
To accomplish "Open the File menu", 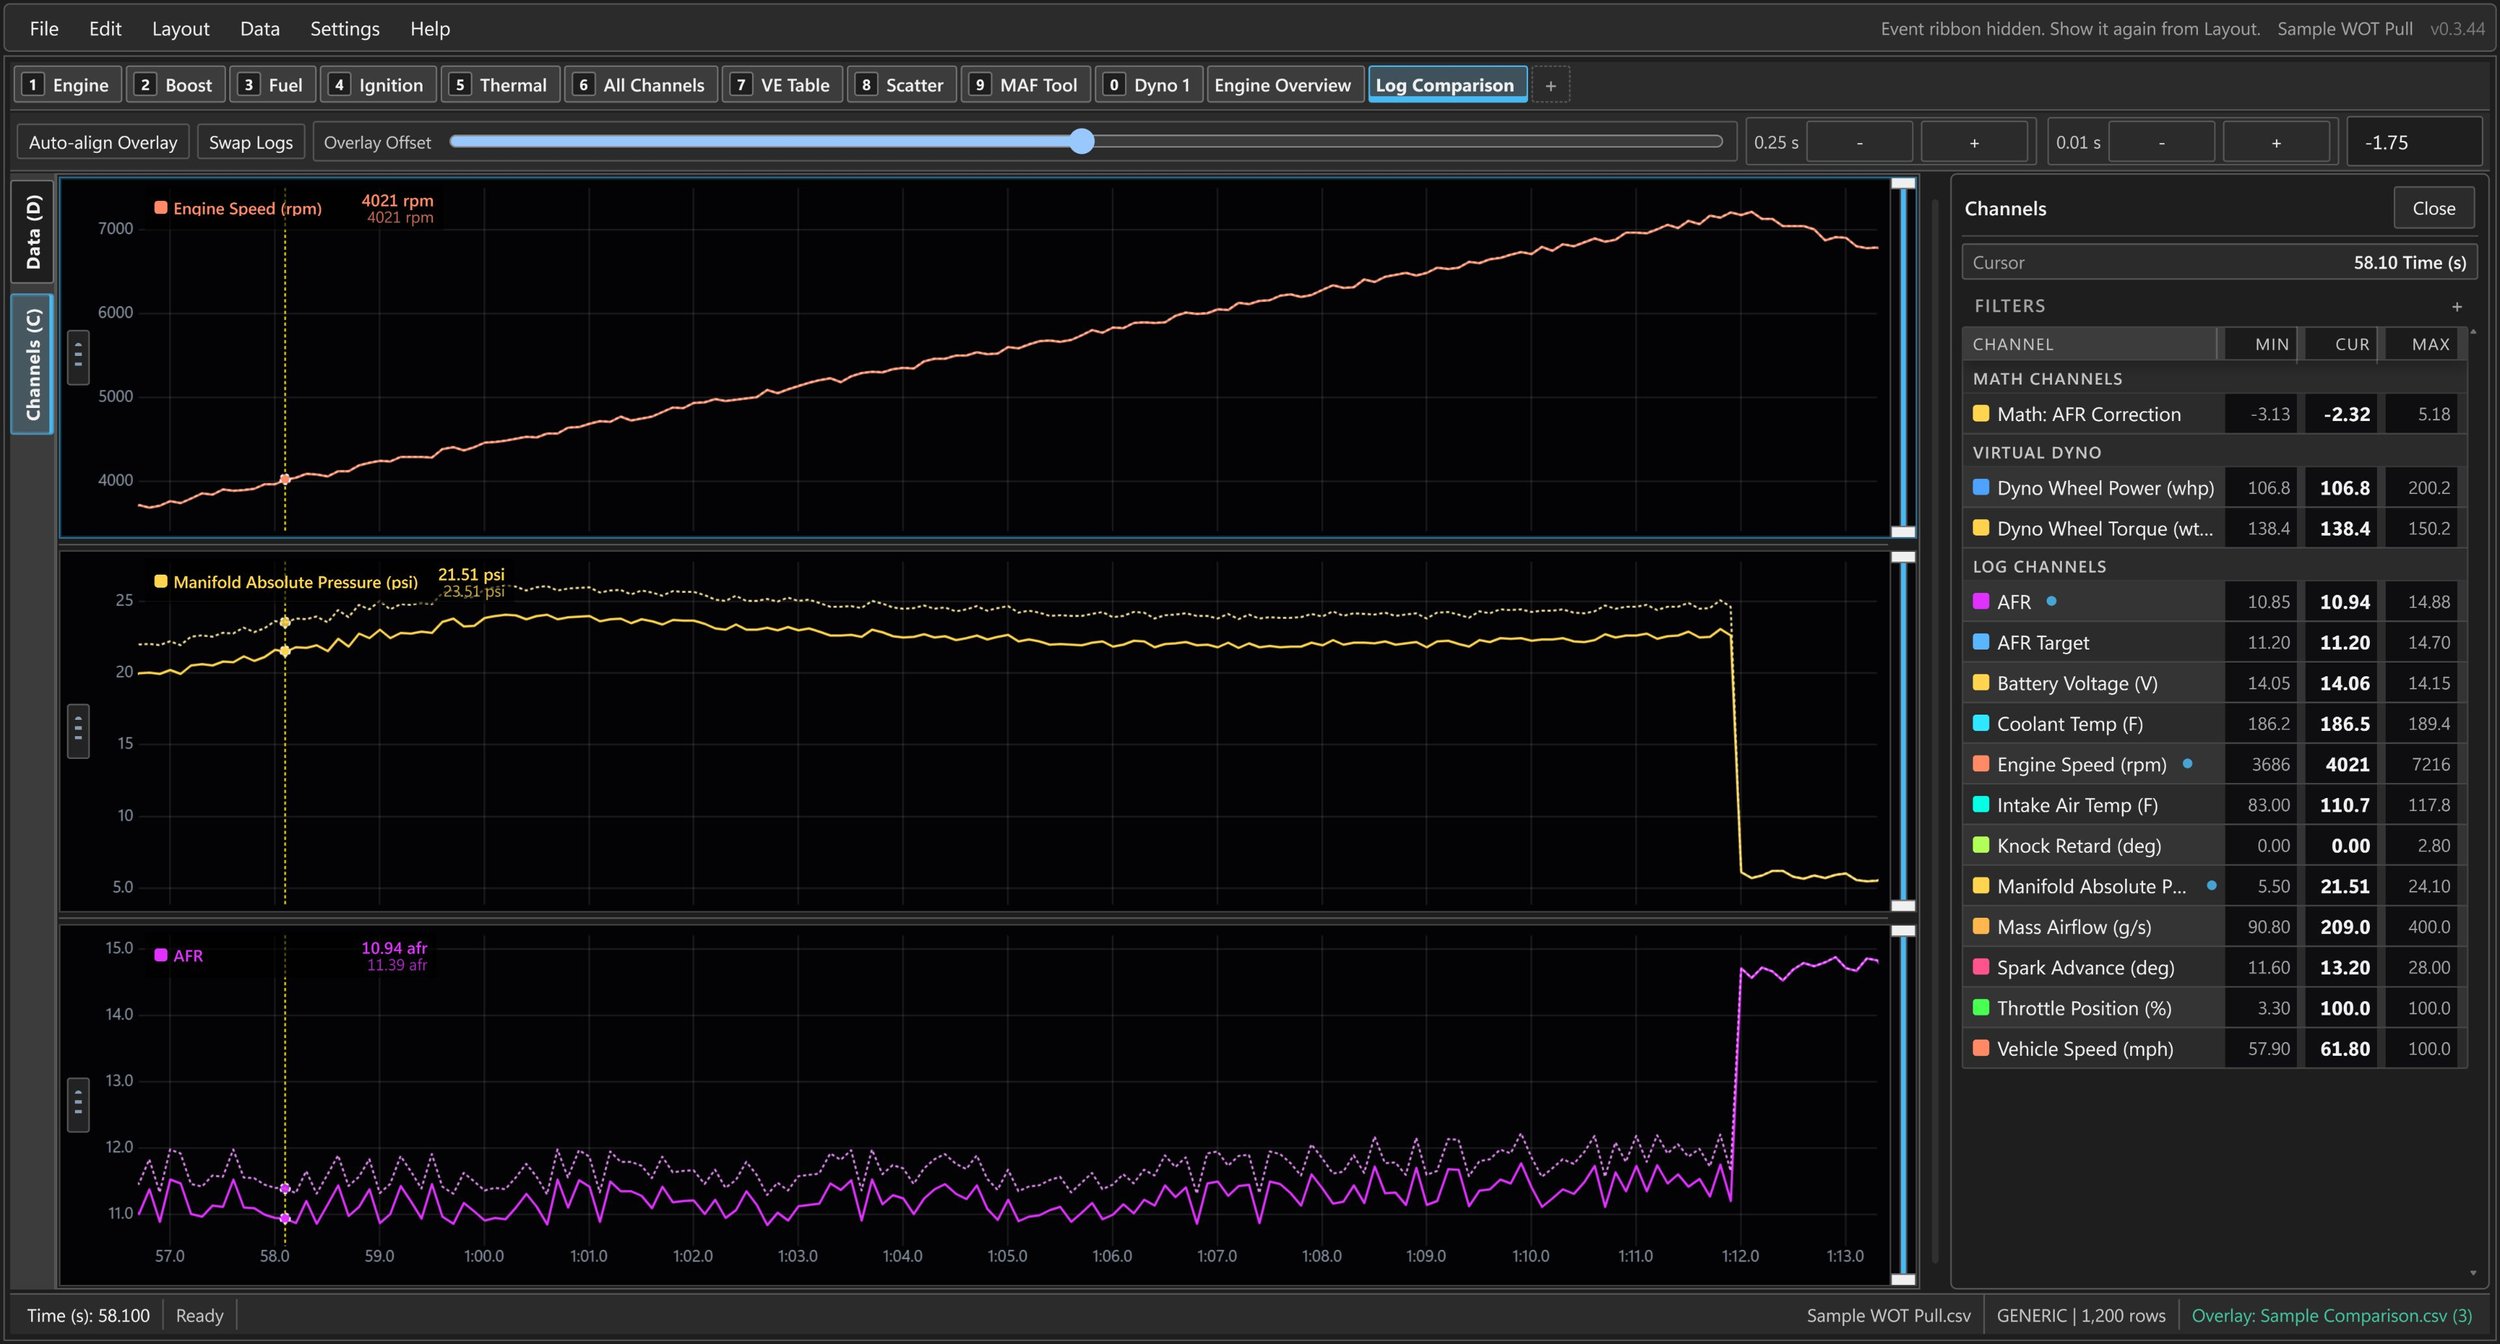I will click(44, 29).
